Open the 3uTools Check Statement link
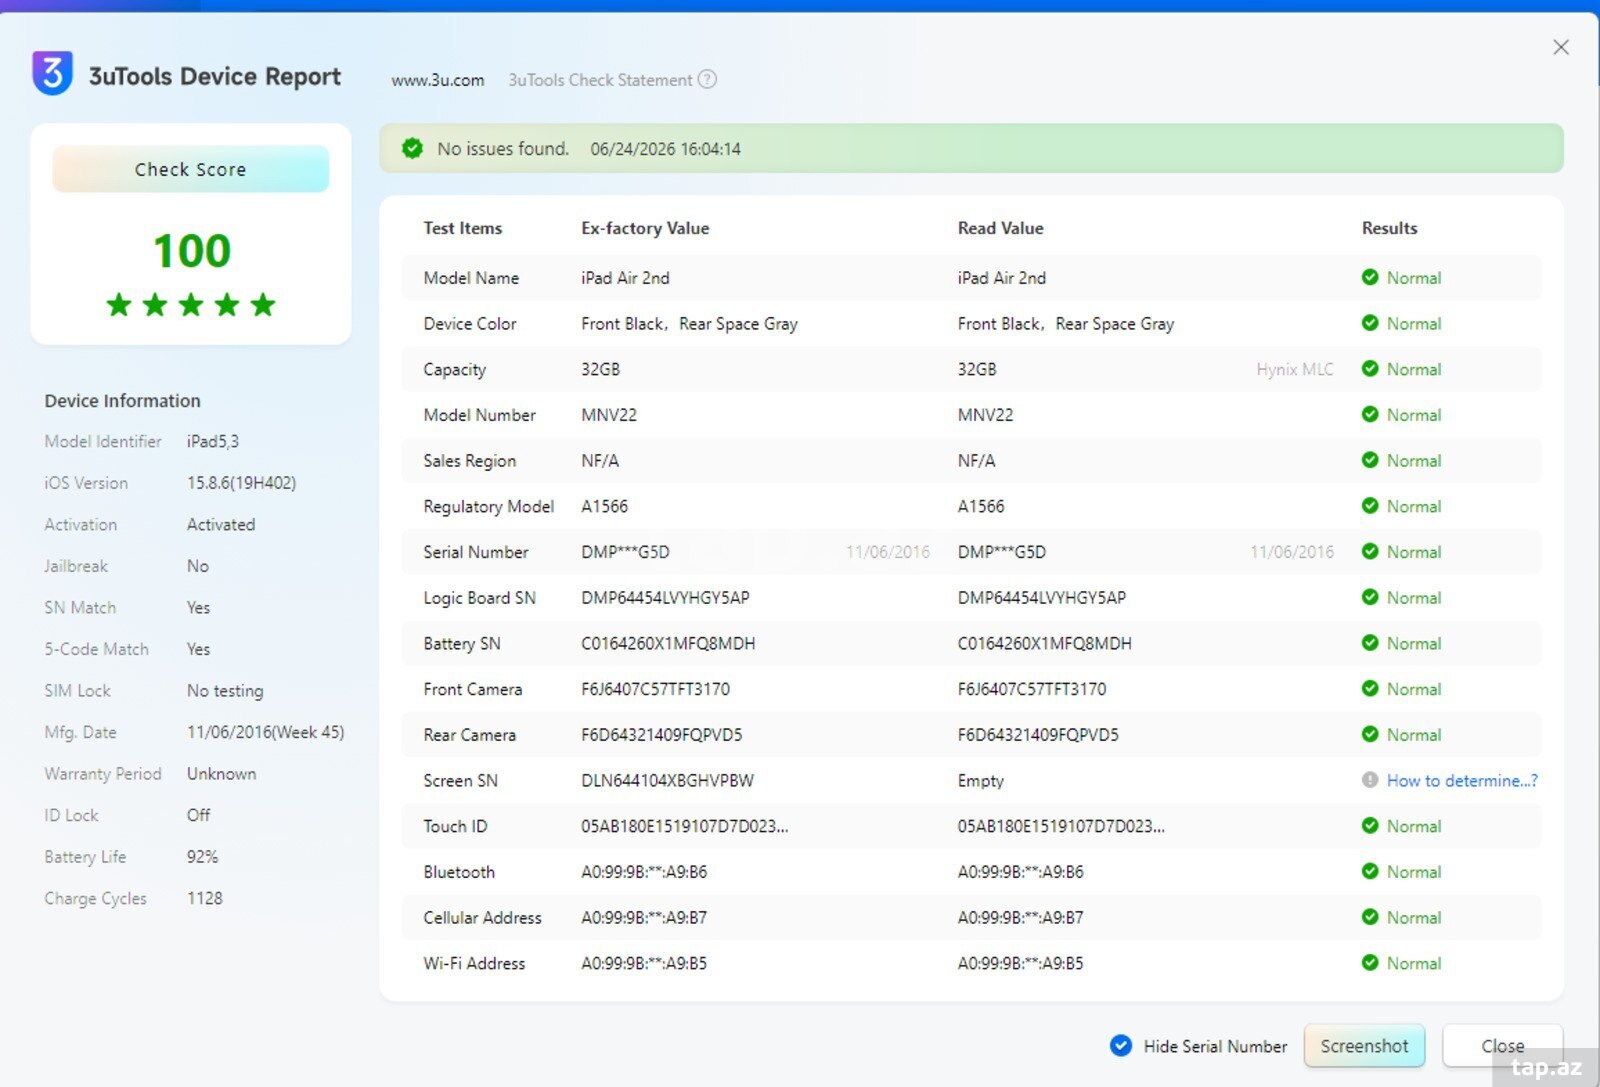Viewport: 1600px width, 1087px height. point(600,80)
